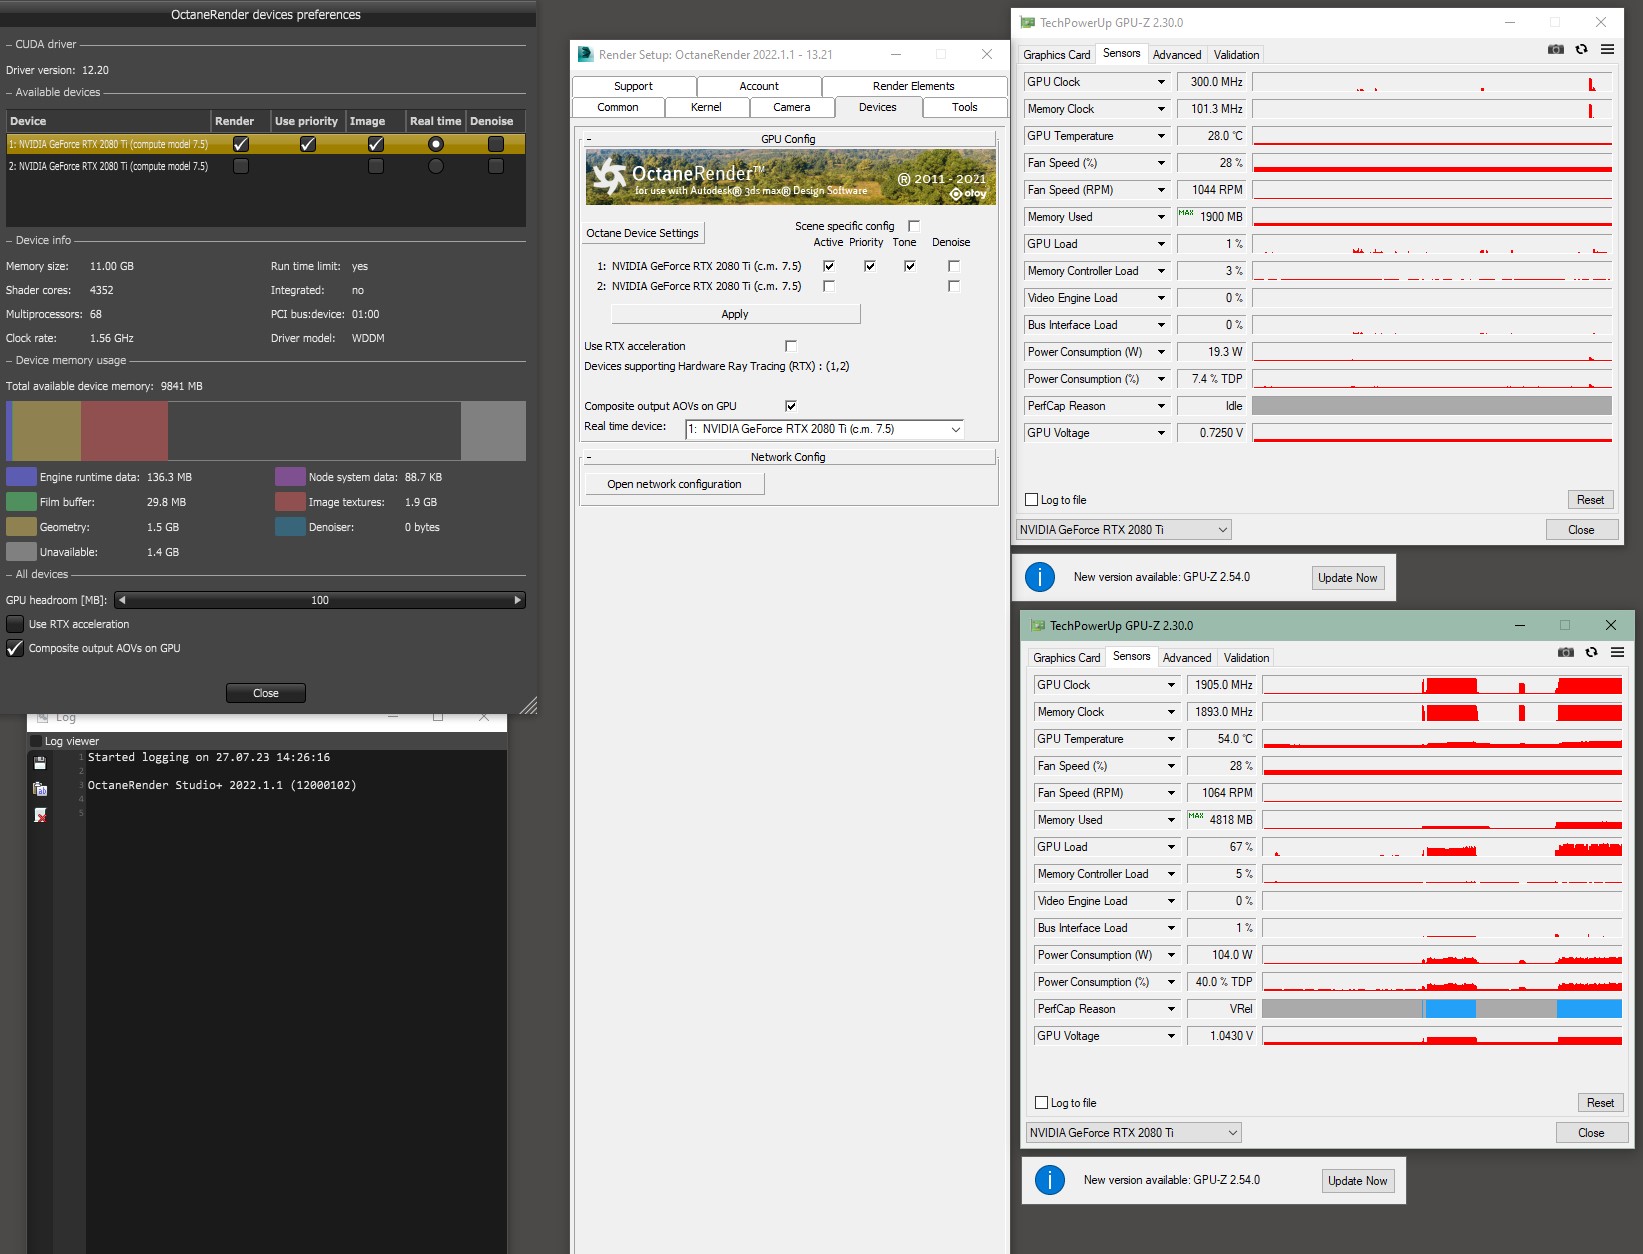The height and width of the screenshot is (1254, 1643).
Task: Enable Scene specific config checkbox
Action: pyautogui.click(x=913, y=226)
